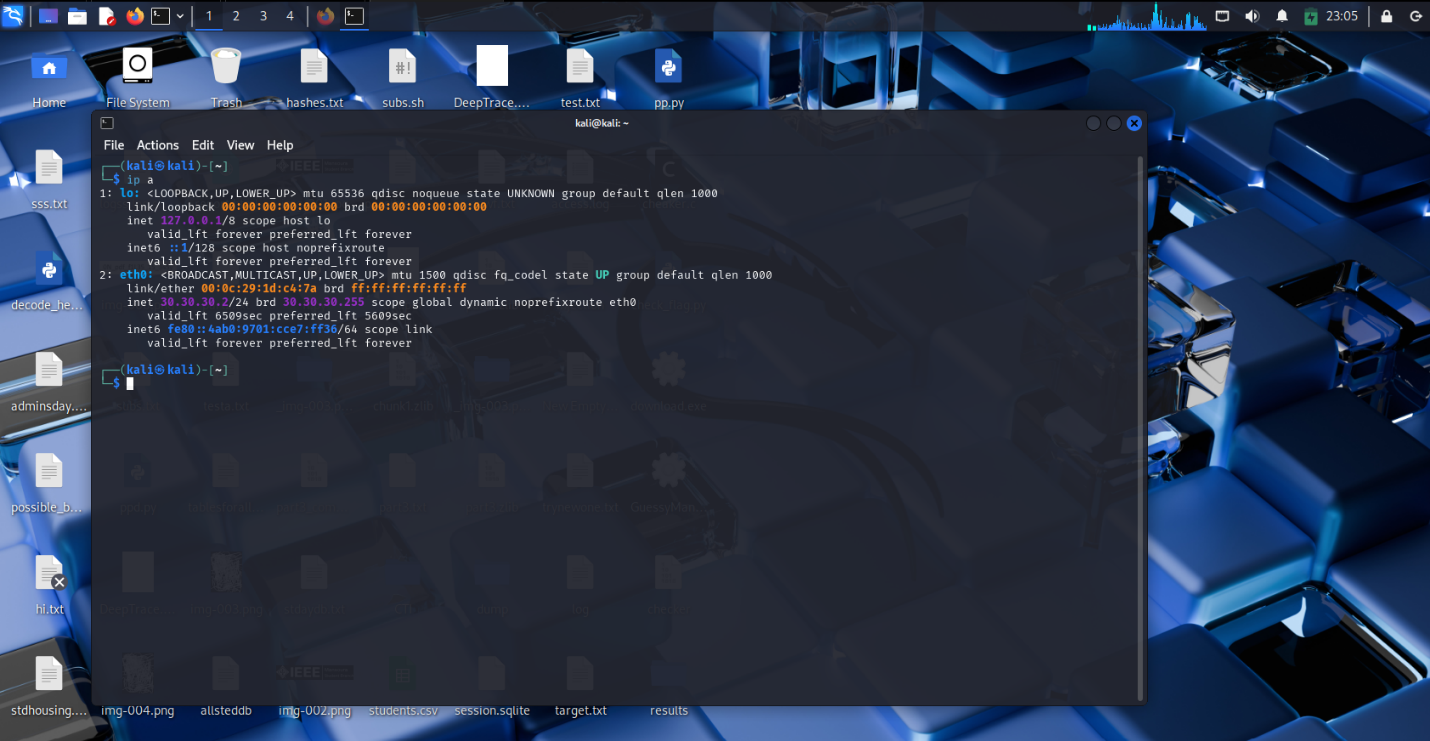
Task: Switch to workspace 2
Action: click(236, 16)
